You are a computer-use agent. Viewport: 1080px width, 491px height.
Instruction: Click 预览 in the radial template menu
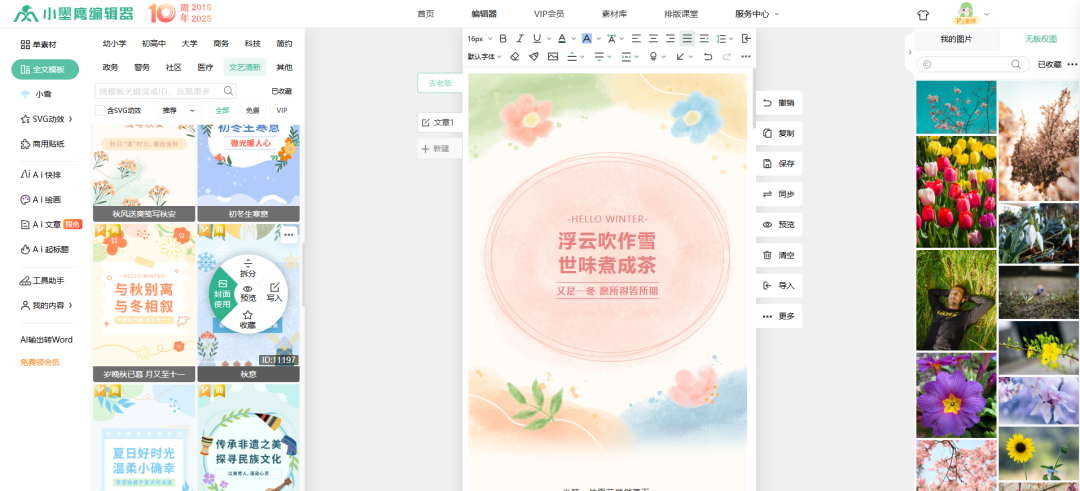coord(248,294)
